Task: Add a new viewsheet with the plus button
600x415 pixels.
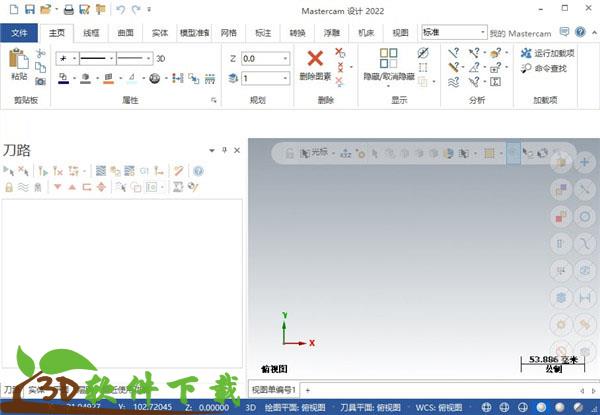Action: pos(308,391)
